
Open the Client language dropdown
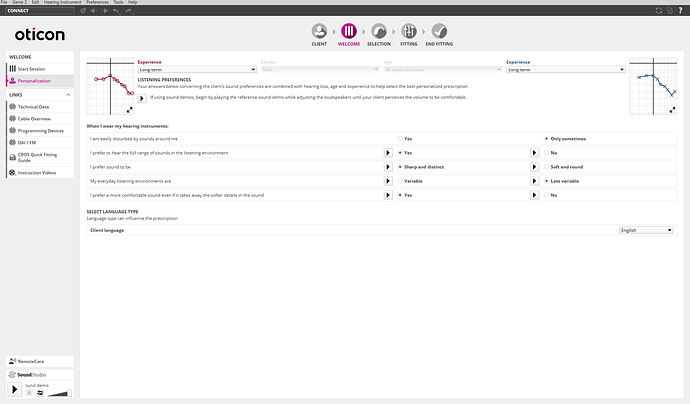click(646, 230)
